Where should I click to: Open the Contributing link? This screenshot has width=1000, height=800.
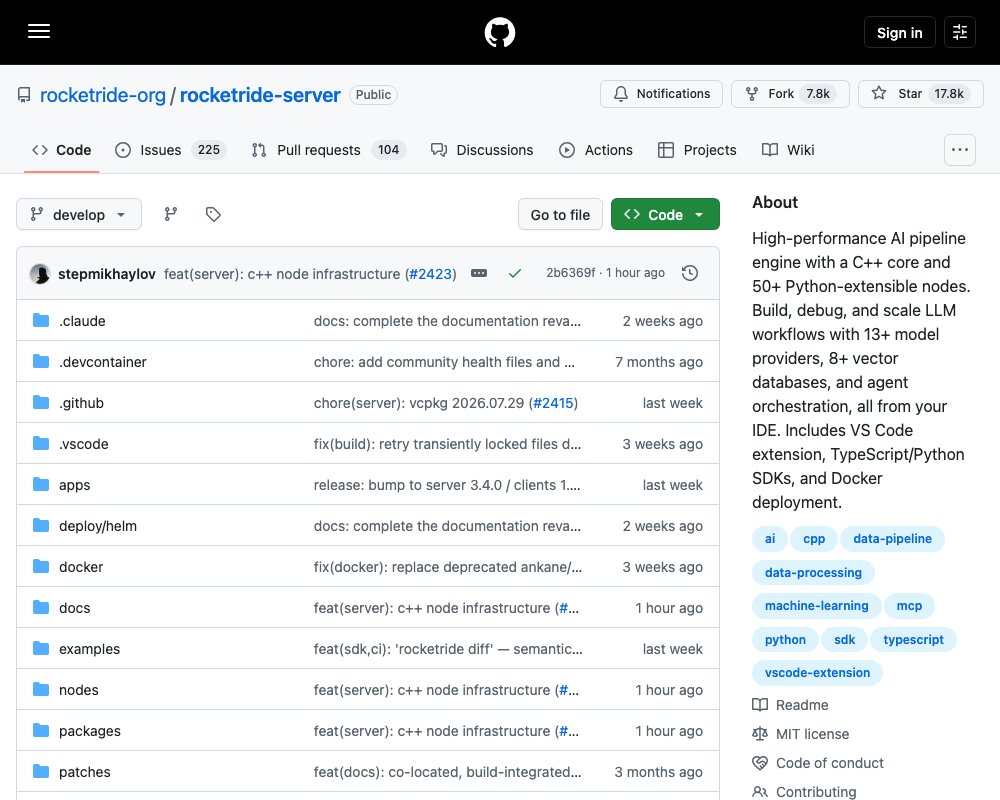click(x=804, y=792)
